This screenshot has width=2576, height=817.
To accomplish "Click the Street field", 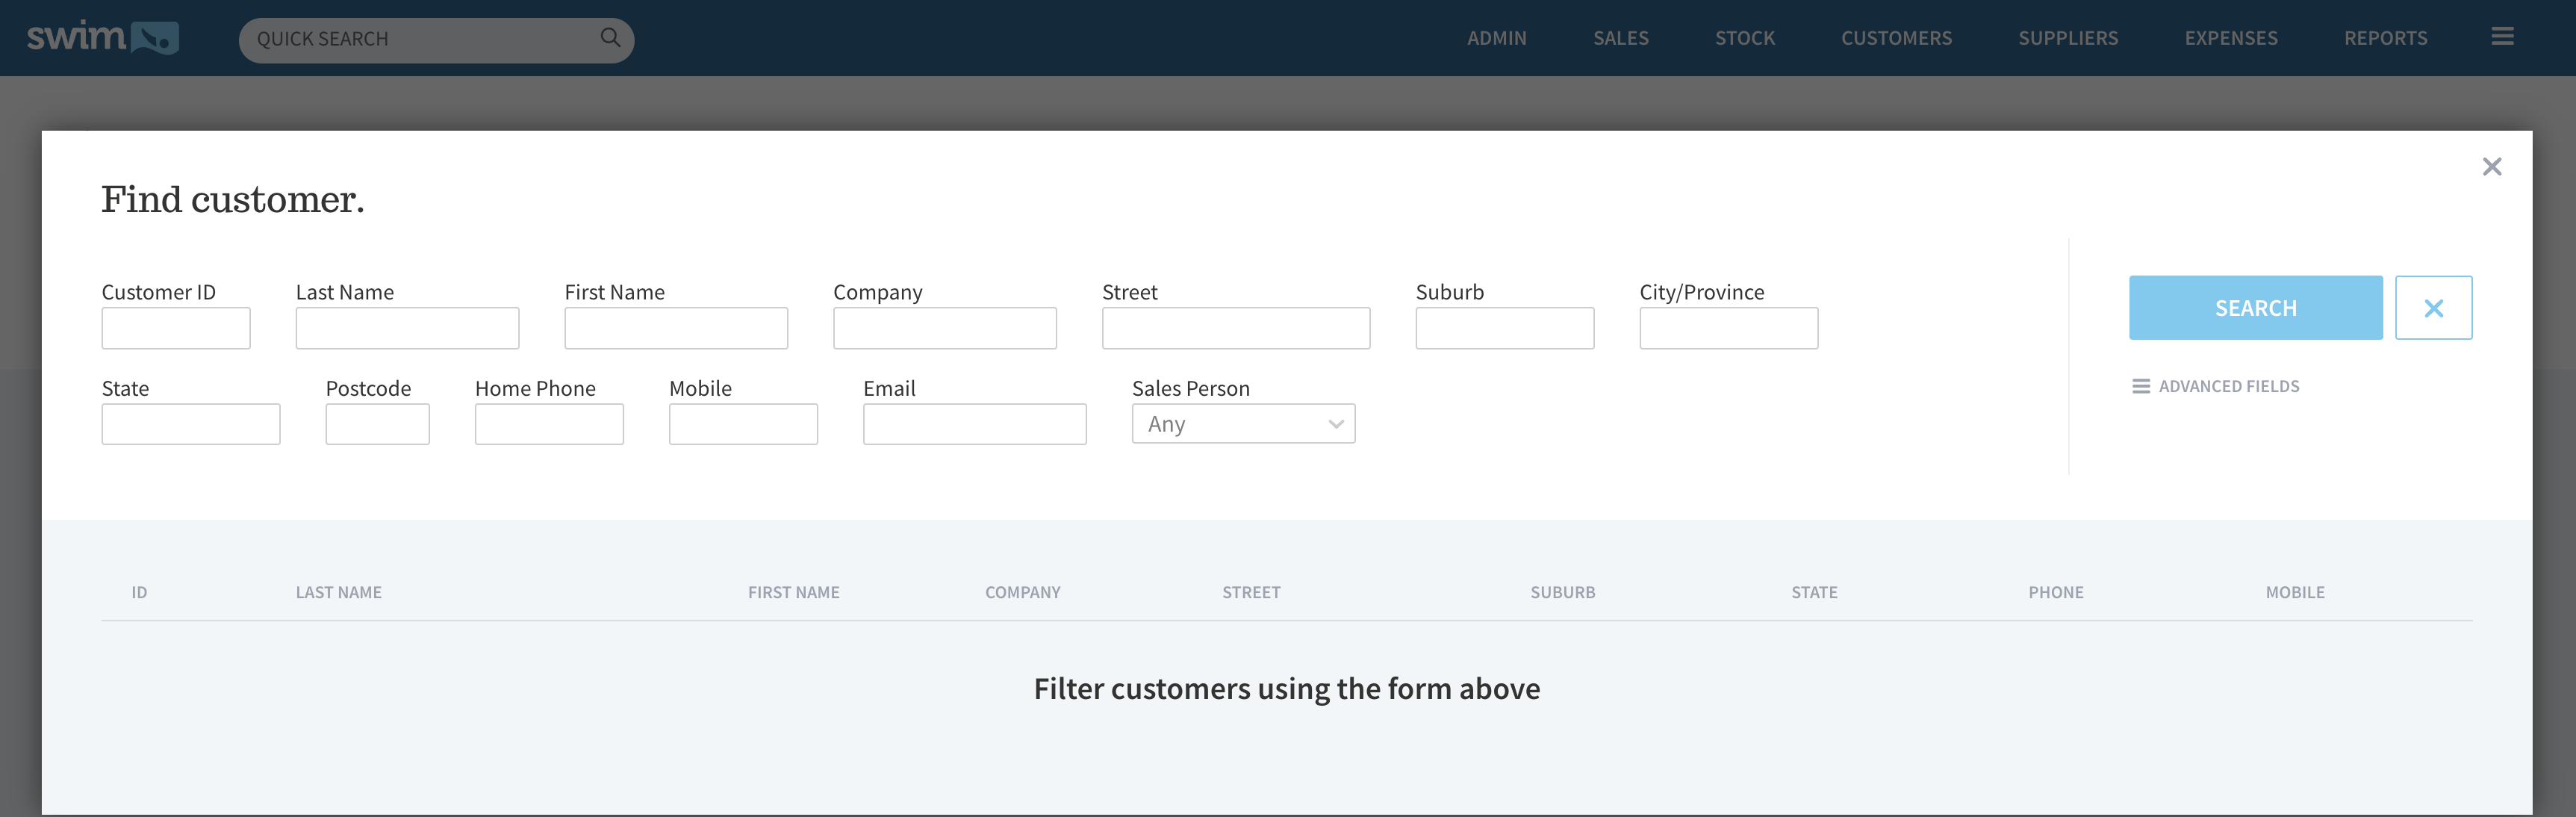I will 1236,328.
